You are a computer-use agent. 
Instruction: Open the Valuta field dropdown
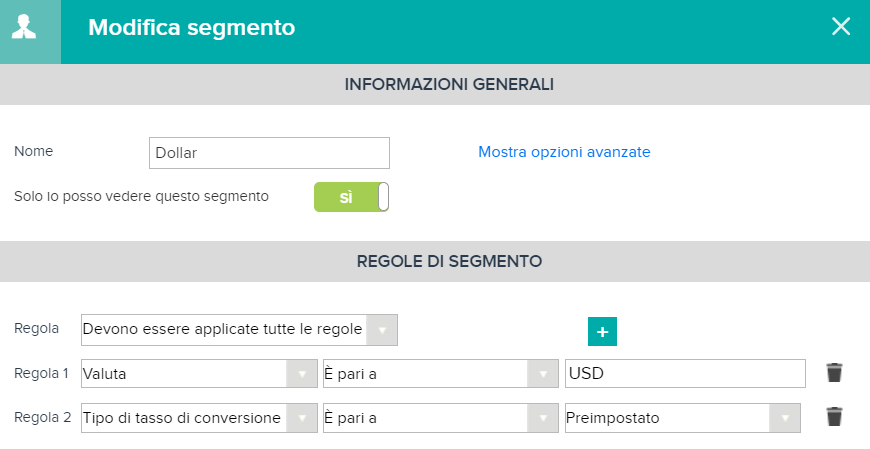click(199, 374)
